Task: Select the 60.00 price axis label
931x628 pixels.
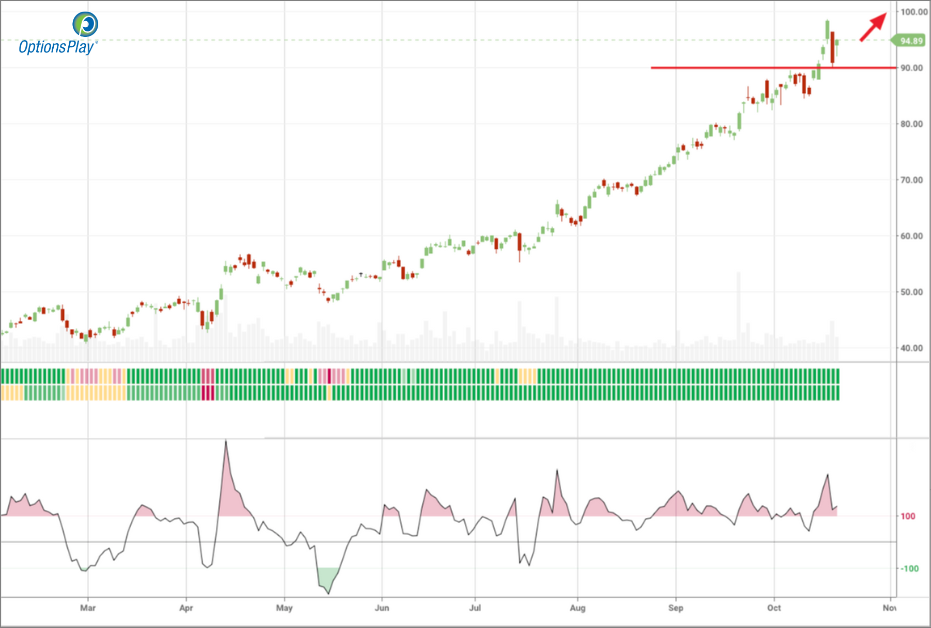Action: 911,236
